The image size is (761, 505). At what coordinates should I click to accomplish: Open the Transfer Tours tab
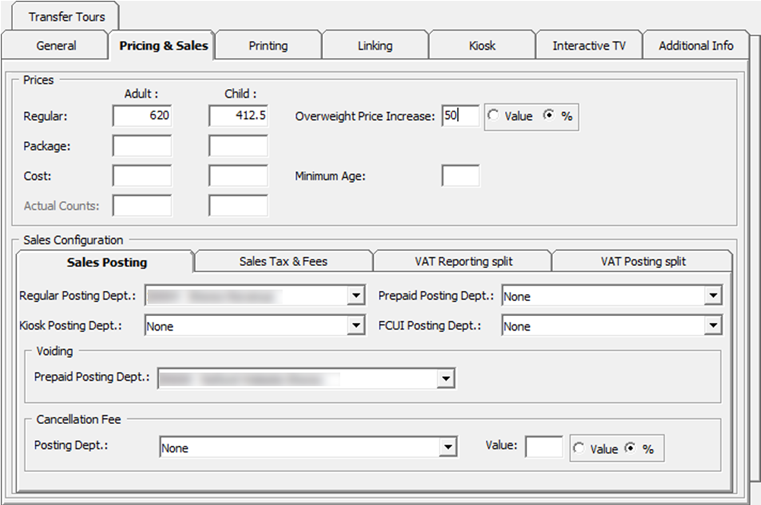66,17
